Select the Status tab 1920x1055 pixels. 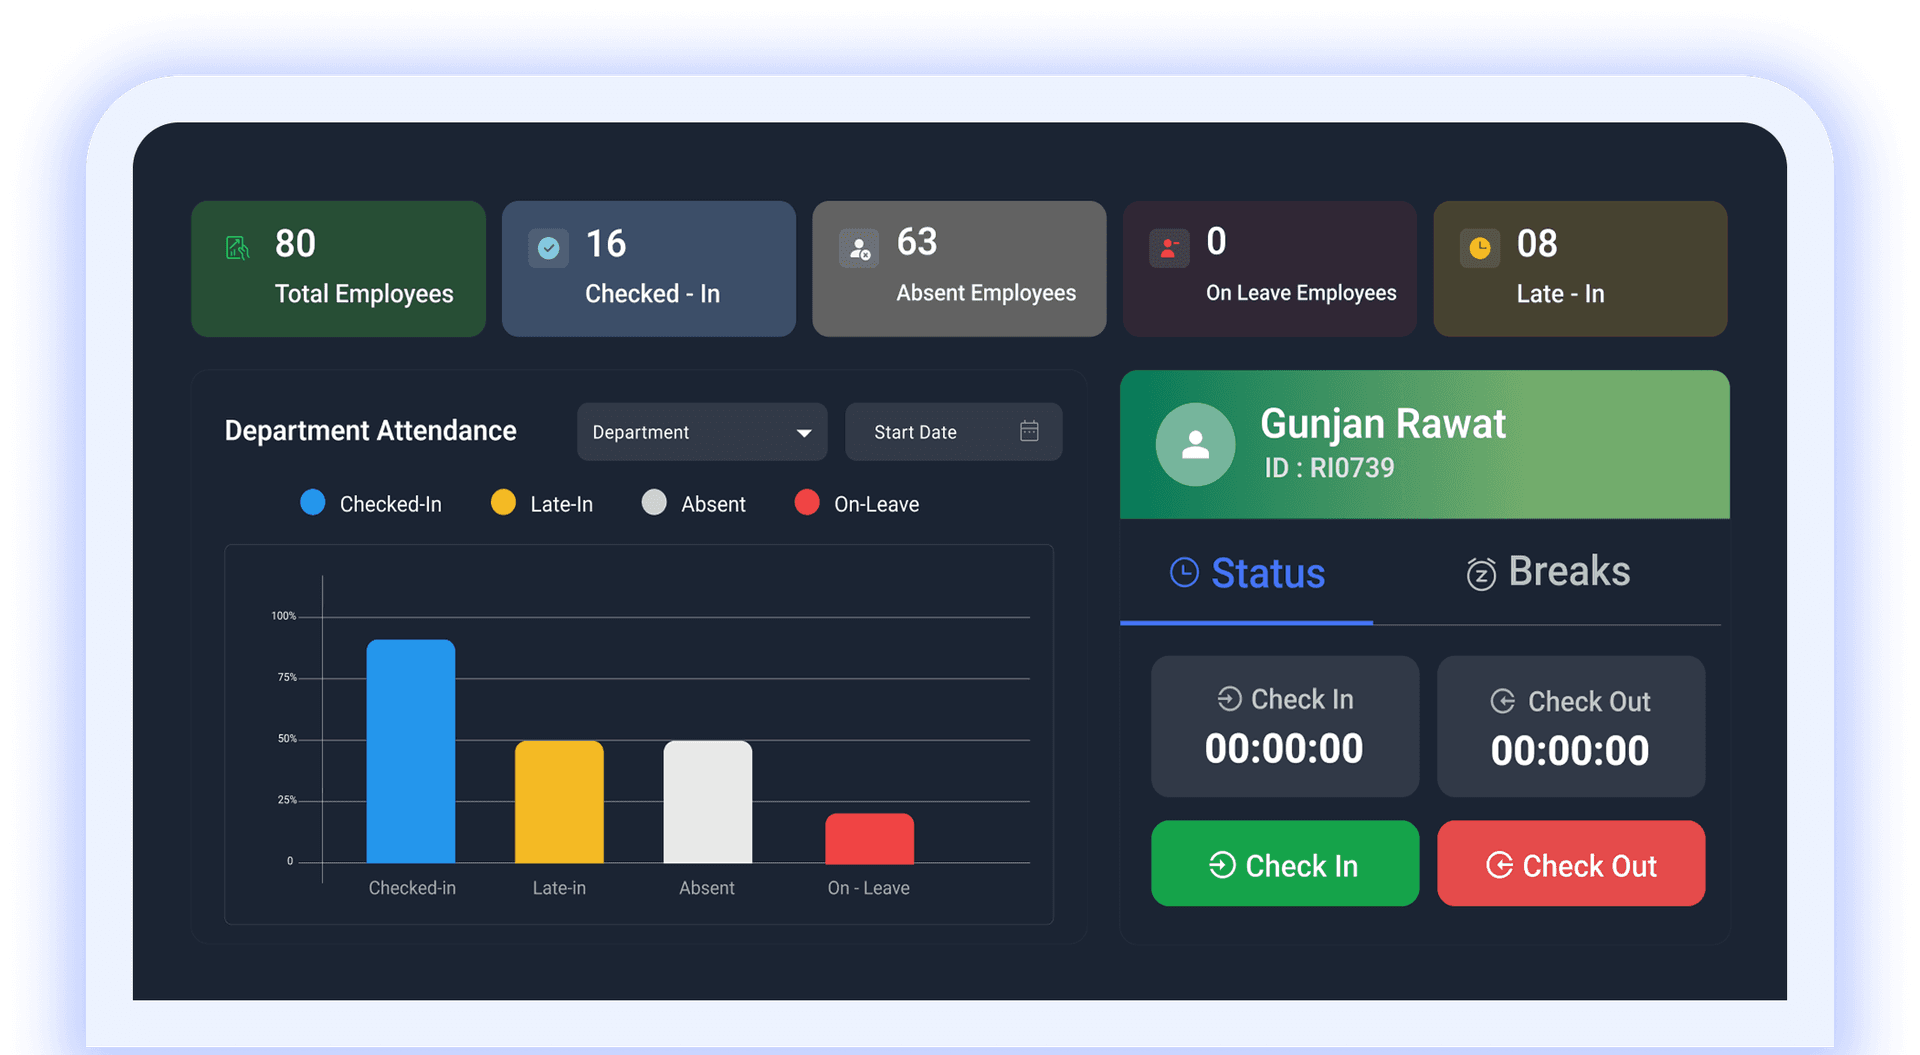(1267, 572)
